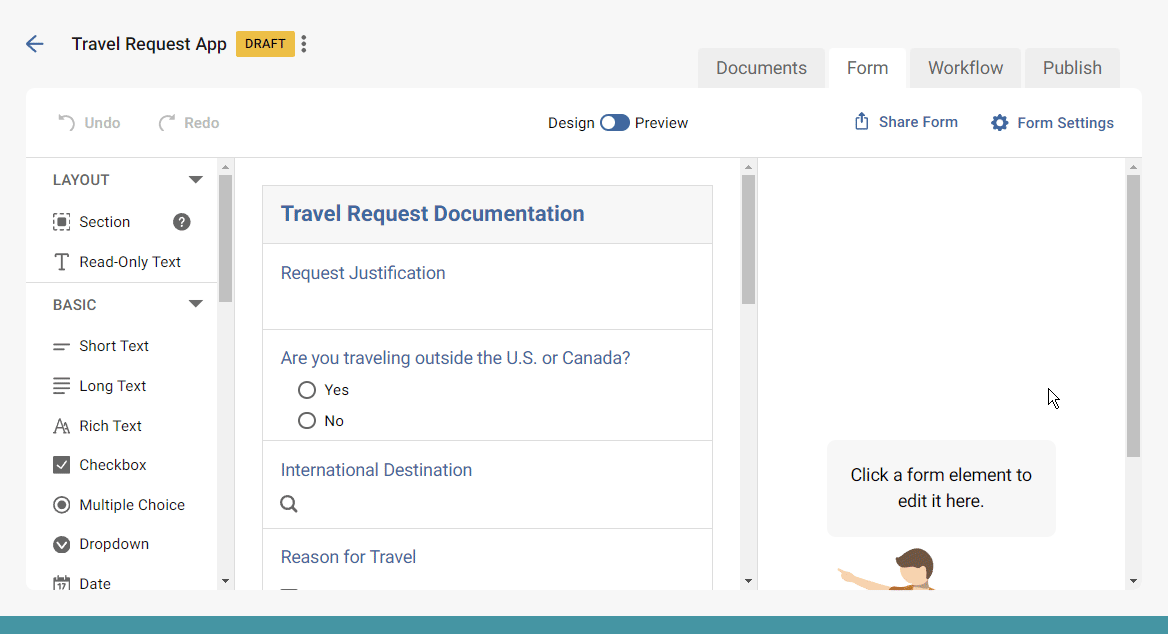Collapse the BASIC panel section

195,304
